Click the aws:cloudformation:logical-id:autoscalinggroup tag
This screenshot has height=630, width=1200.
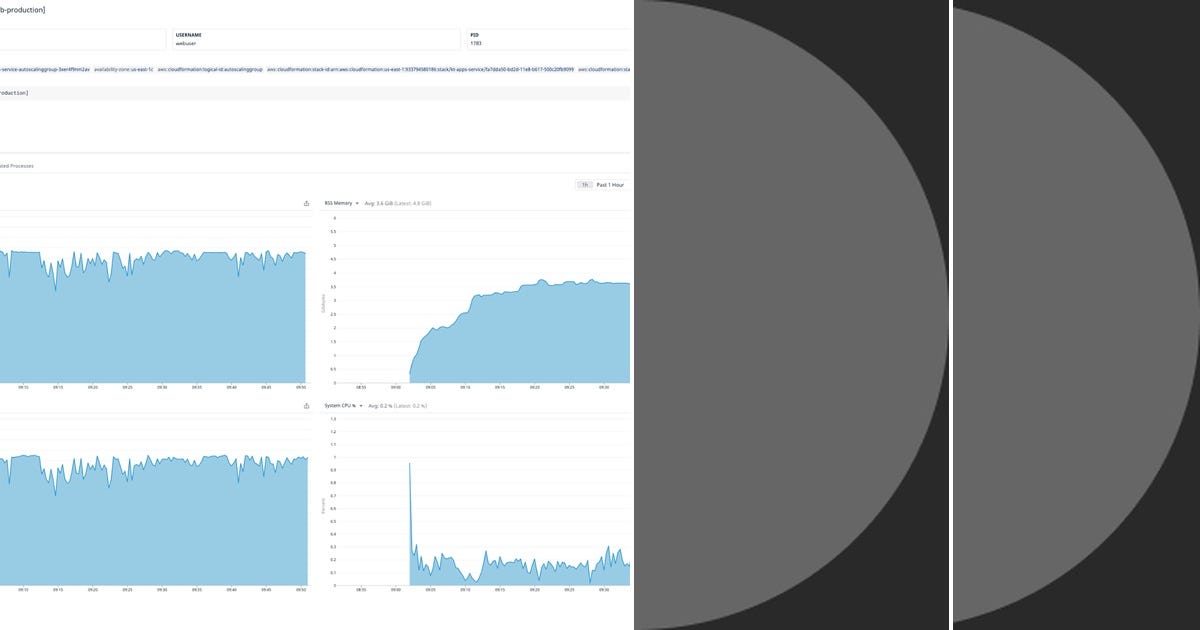click(210, 71)
